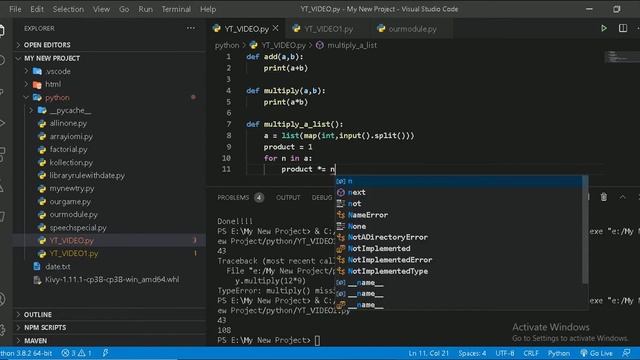Open factorial.py in explorer
The height and width of the screenshot is (360, 640).
(x=110, y=149)
